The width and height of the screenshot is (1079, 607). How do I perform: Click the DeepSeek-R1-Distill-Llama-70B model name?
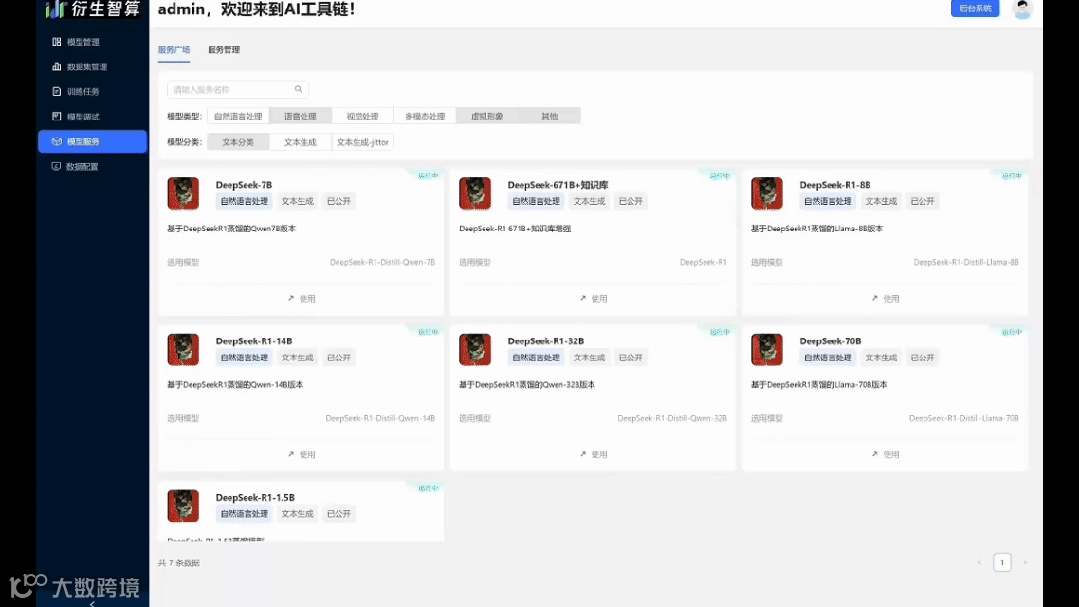pos(964,418)
